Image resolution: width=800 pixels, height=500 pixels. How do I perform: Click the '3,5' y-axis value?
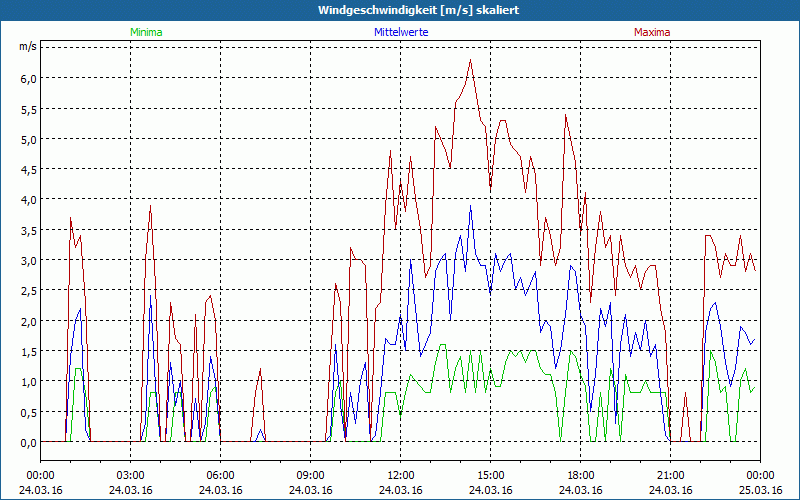(29, 231)
